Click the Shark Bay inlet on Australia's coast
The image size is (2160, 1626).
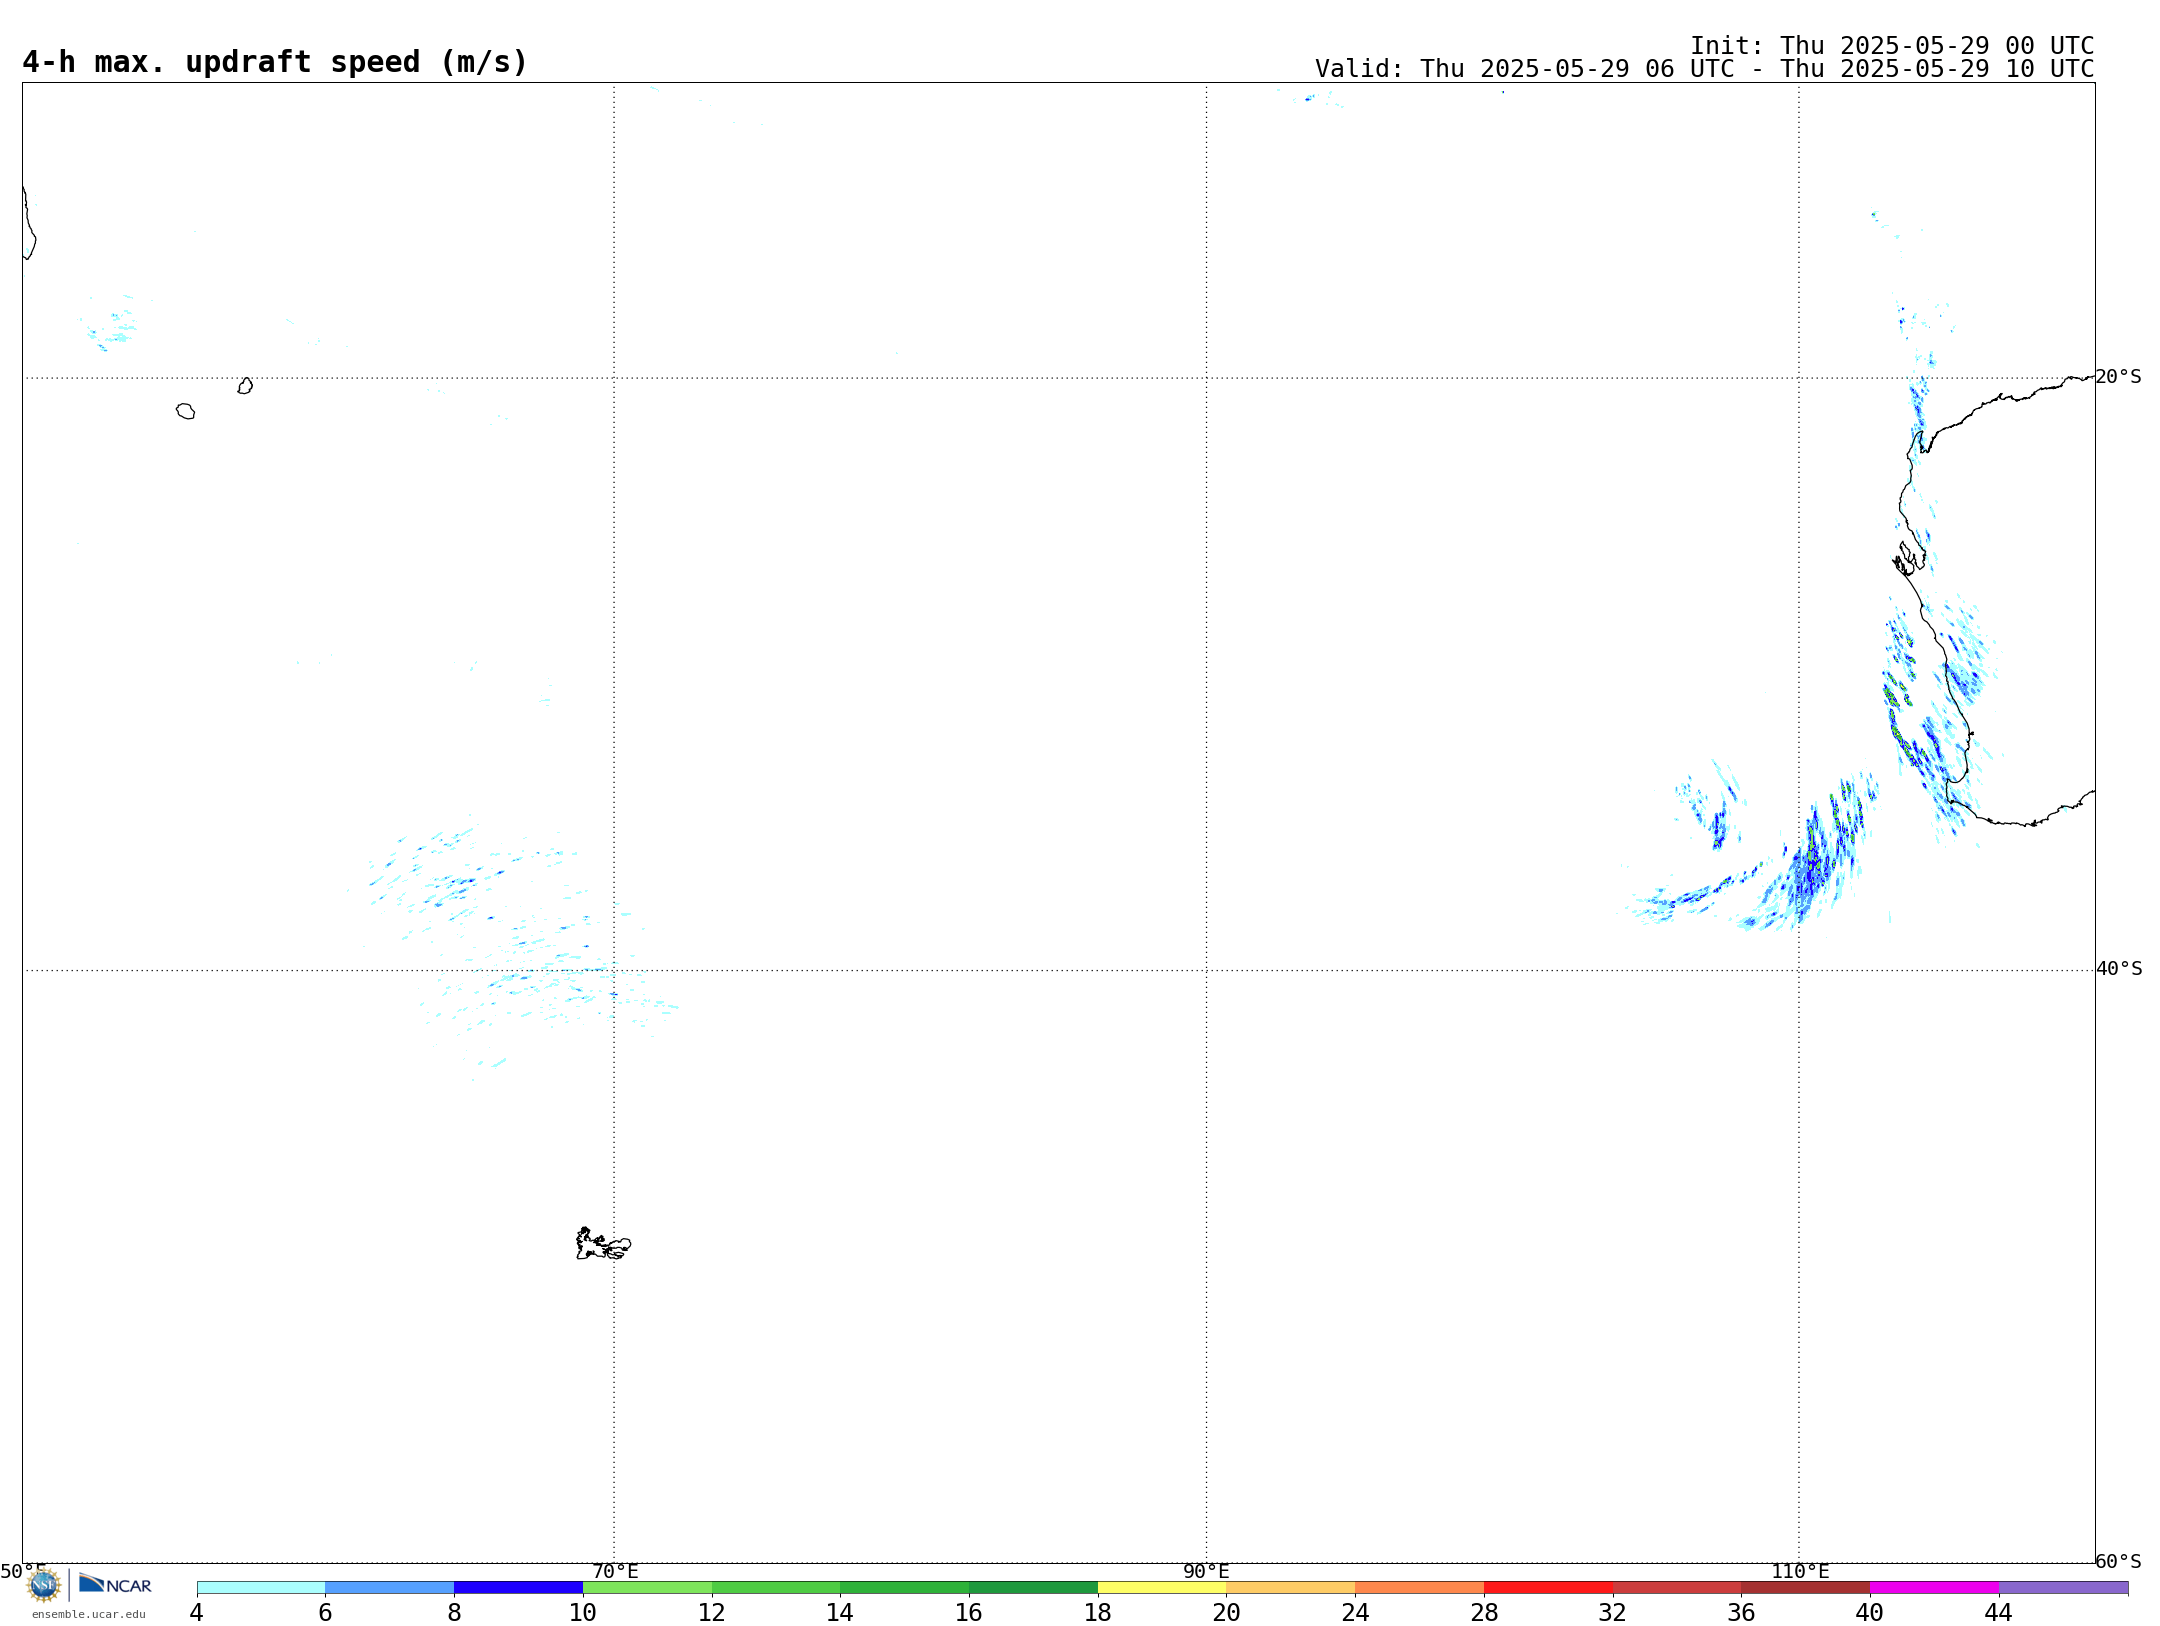[x=1908, y=558]
